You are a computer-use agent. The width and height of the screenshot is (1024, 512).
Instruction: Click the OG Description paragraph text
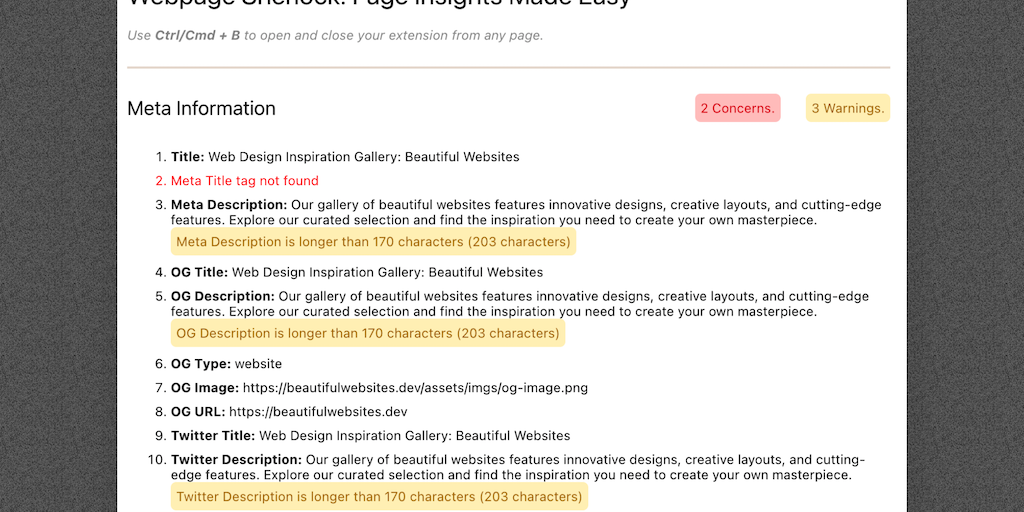[520, 303]
